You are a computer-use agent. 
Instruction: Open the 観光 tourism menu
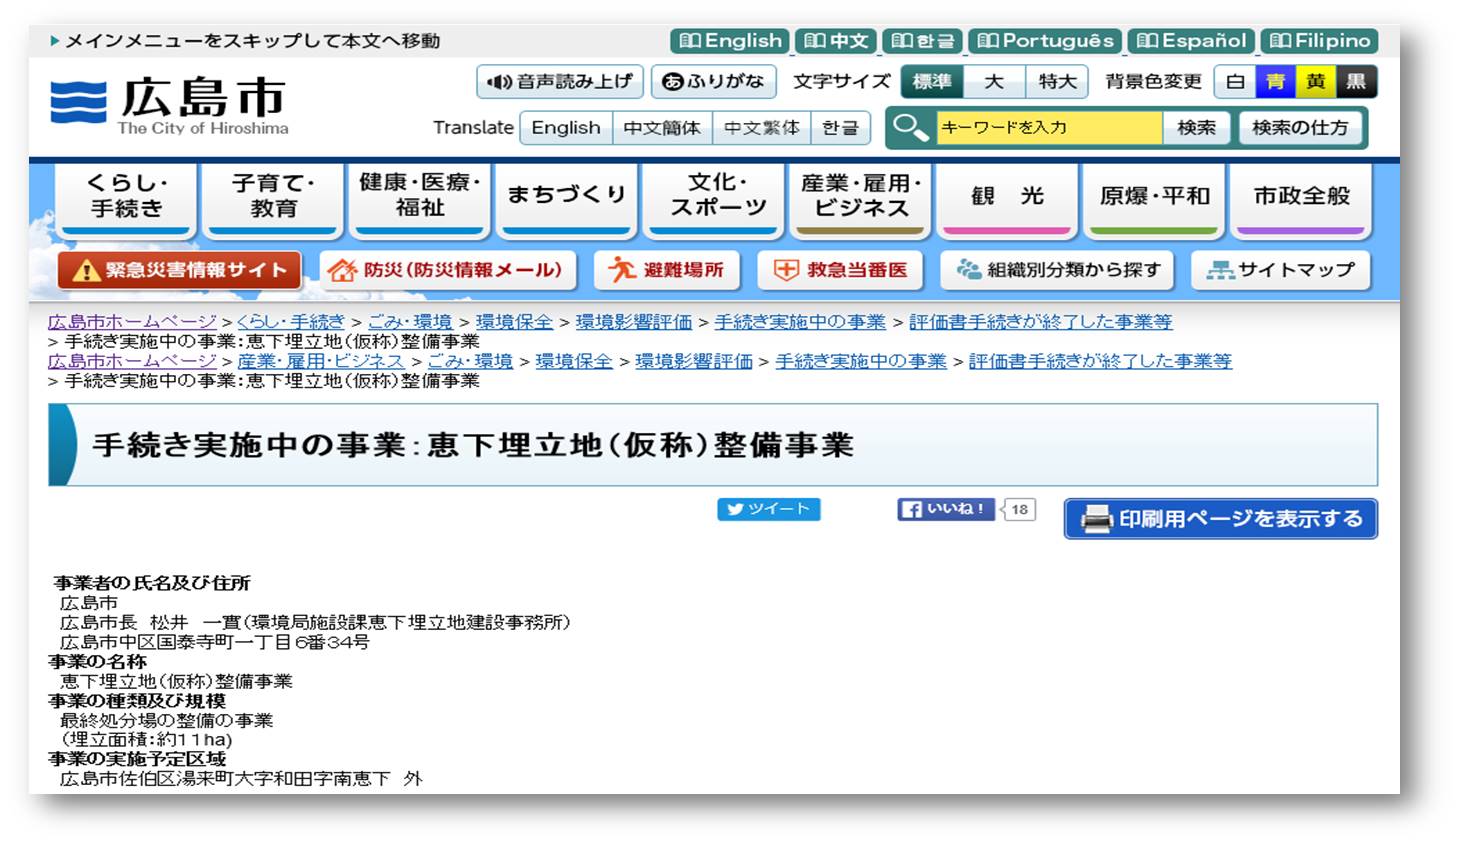[x=1007, y=197]
